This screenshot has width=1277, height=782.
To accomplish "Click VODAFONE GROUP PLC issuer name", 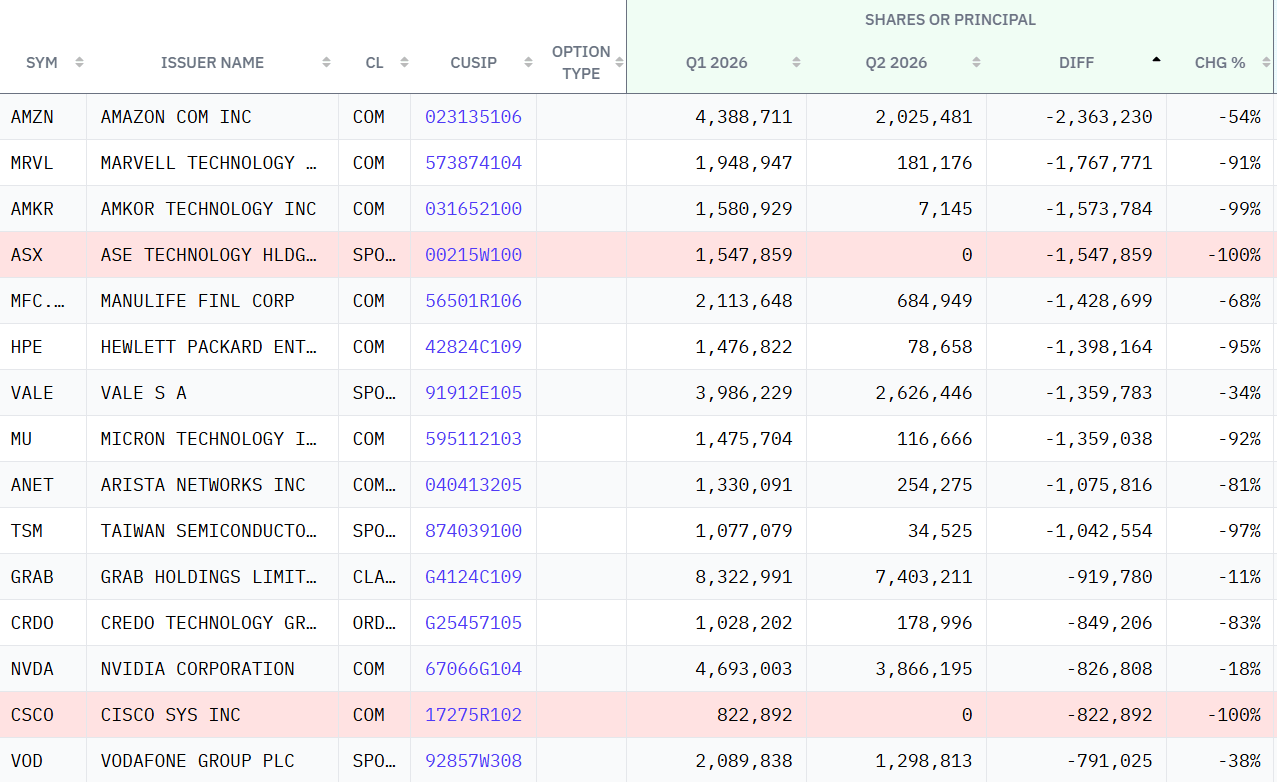I will (x=198, y=761).
